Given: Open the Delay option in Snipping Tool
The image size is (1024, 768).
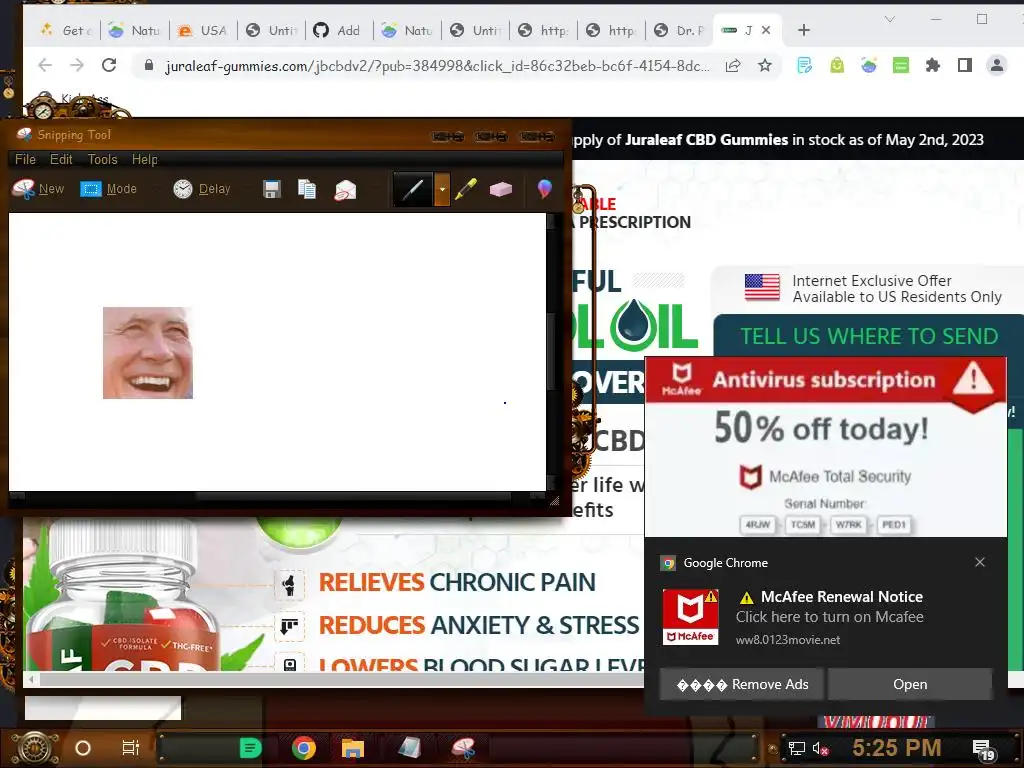Looking at the screenshot, I should [x=201, y=189].
